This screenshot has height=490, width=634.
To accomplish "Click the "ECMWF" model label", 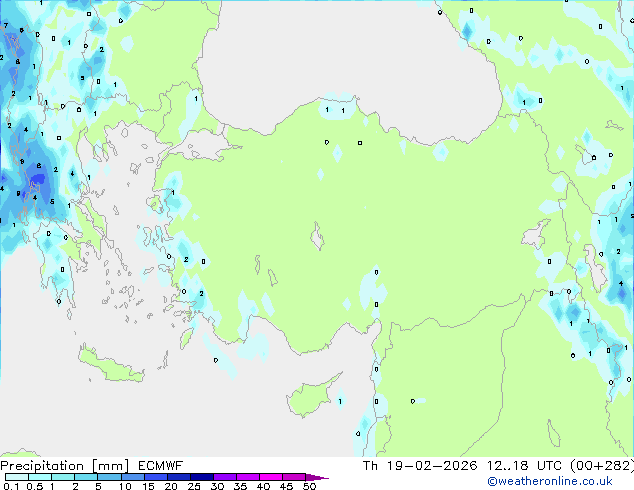I will click(x=161, y=466).
